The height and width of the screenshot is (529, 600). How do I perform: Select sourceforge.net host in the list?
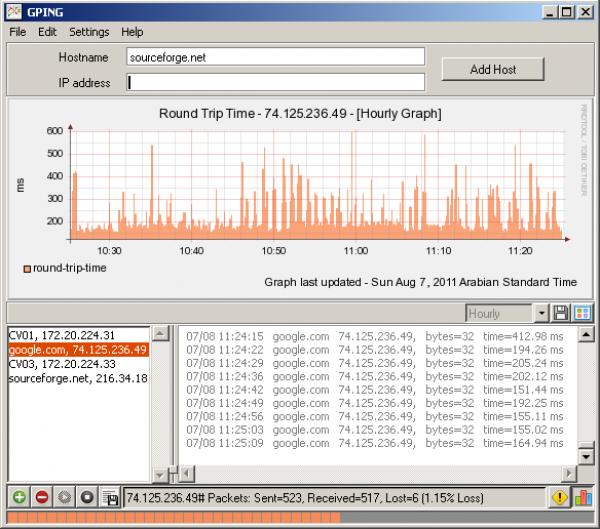point(78,379)
